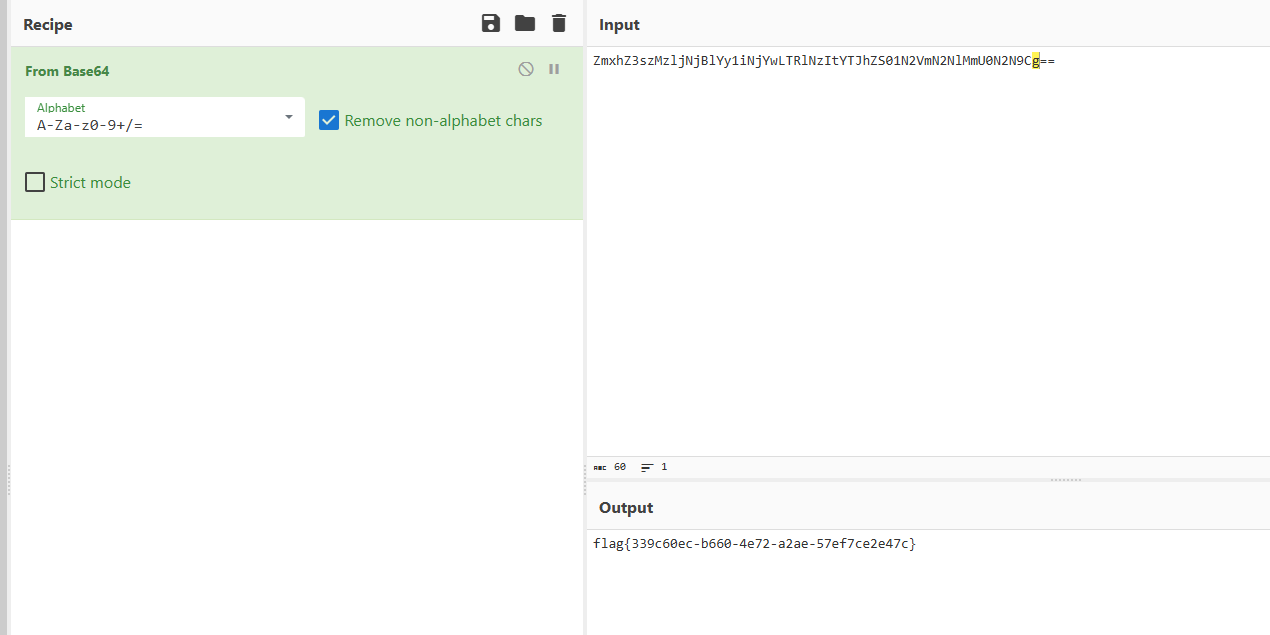Viewport: 1270px width, 635px height.
Task: Click the Output panel heading
Action: point(626,507)
